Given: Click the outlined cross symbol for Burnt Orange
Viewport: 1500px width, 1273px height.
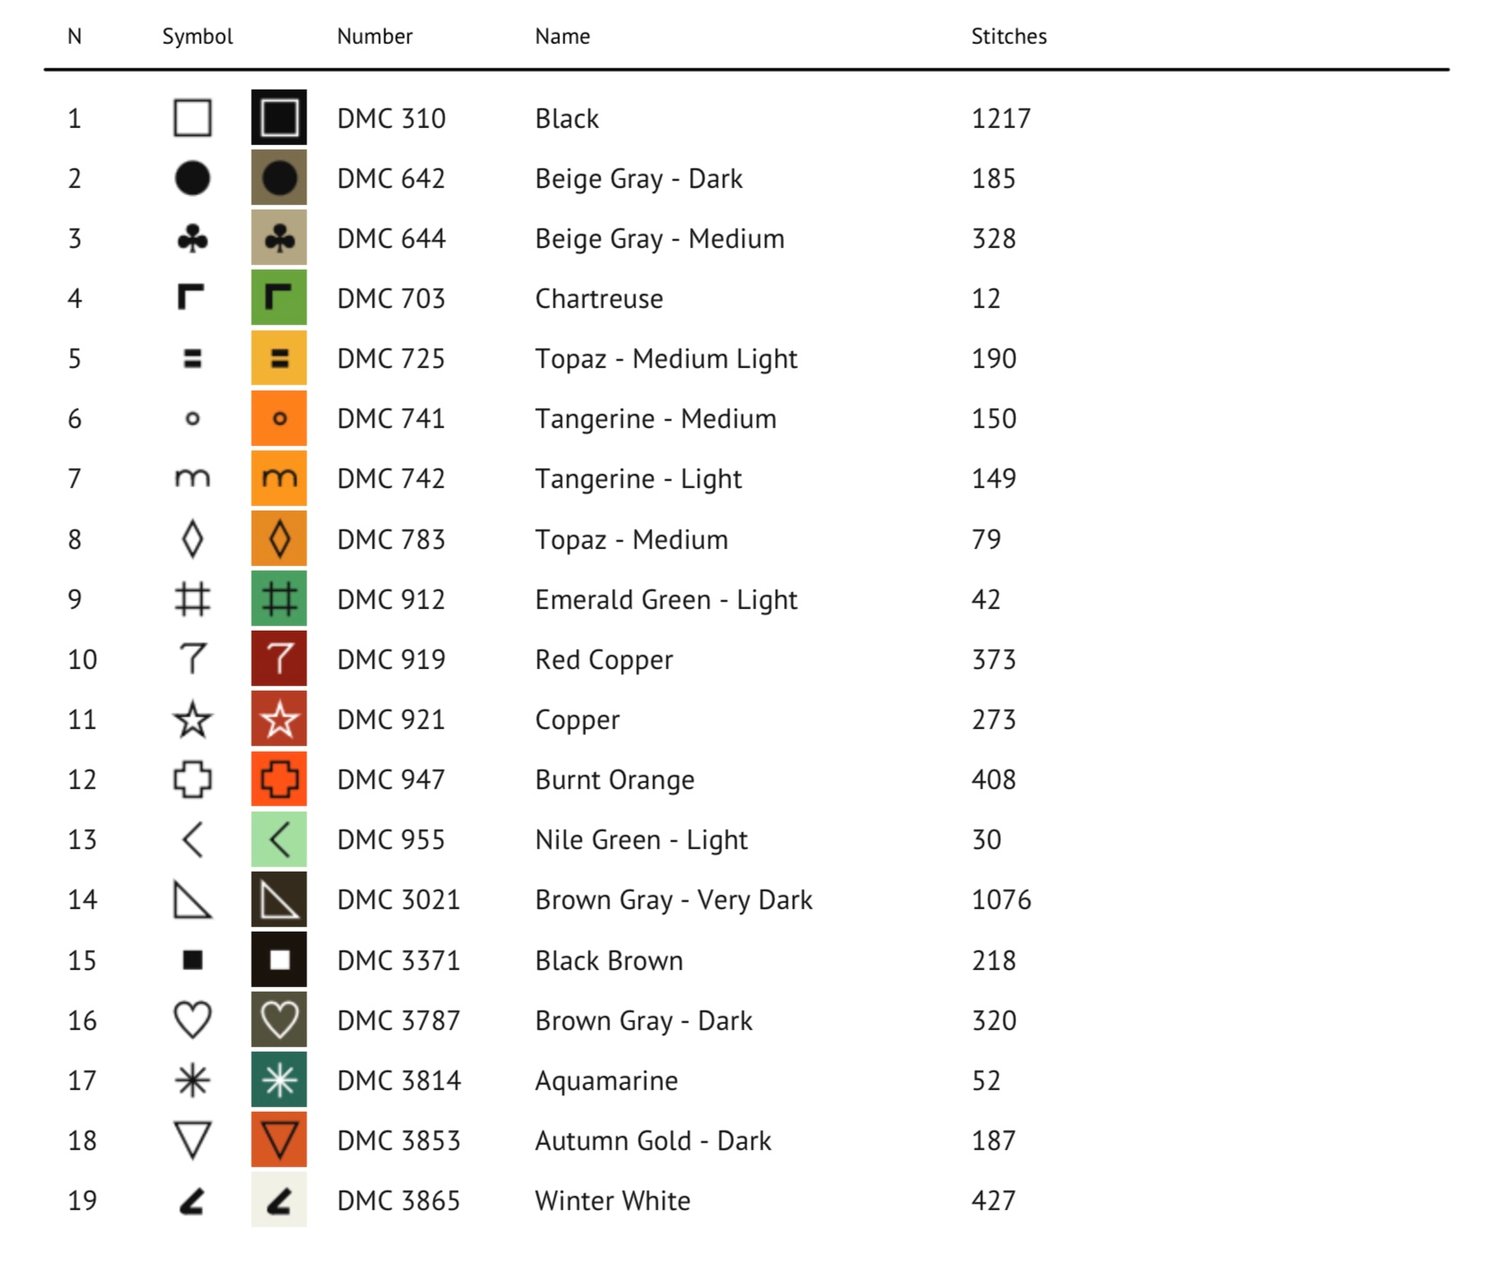Looking at the screenshot, I should [x=192, y=780].
